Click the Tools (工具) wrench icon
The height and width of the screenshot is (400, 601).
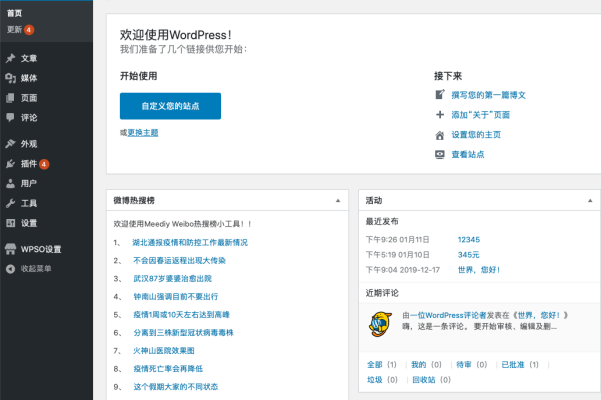pos(10,203)
